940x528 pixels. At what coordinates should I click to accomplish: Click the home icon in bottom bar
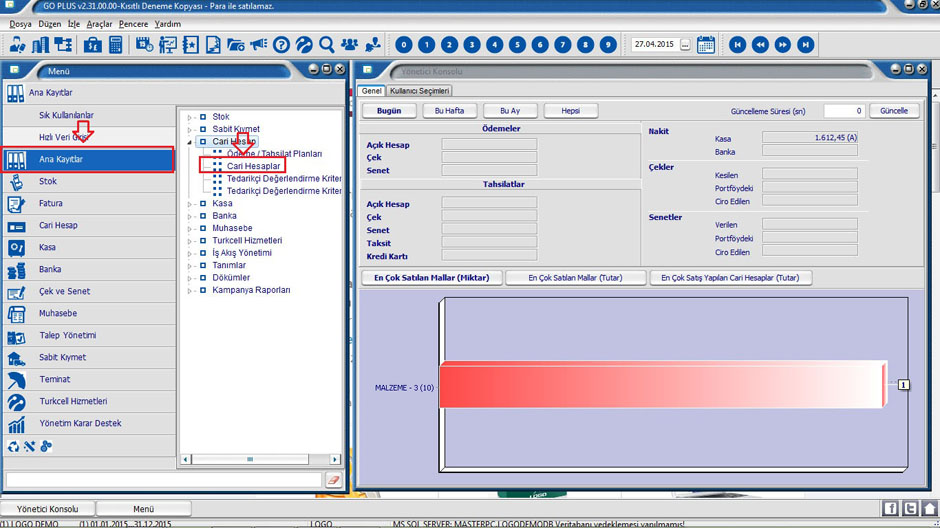point(930,508)
